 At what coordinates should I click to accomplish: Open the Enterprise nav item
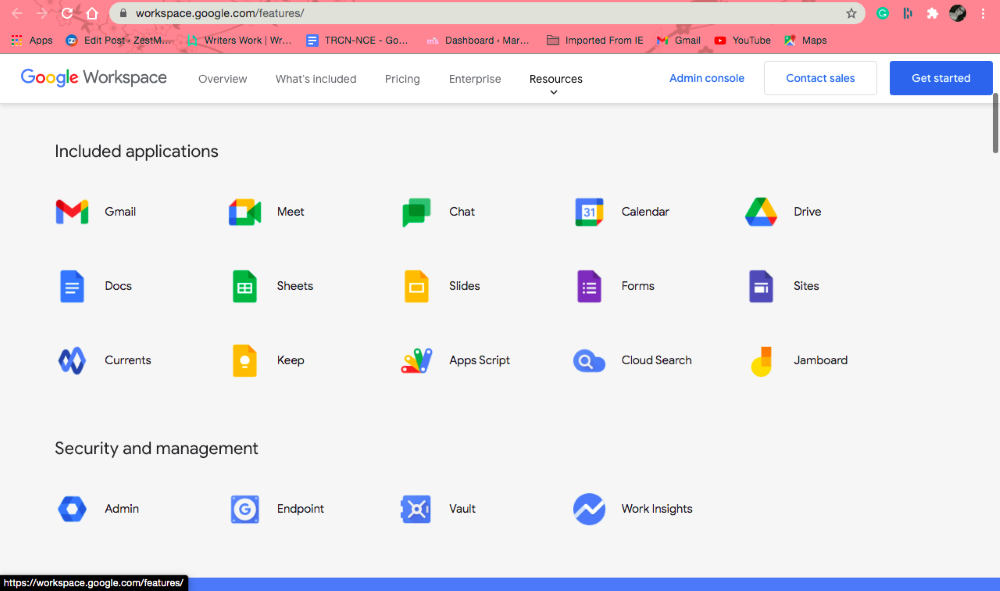point(475,79)
